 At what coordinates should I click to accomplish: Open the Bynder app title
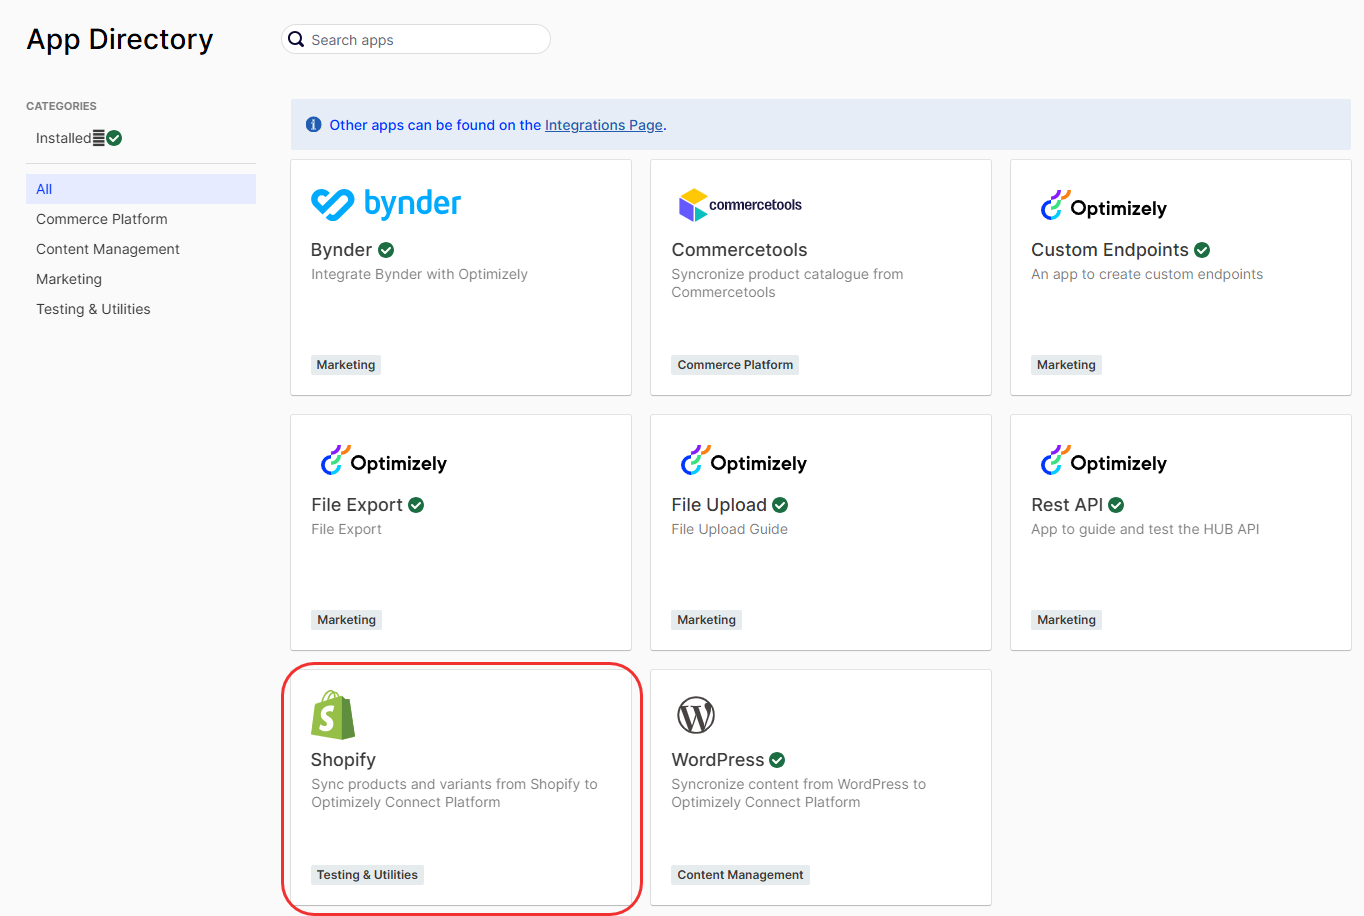[x=341, y=250]
